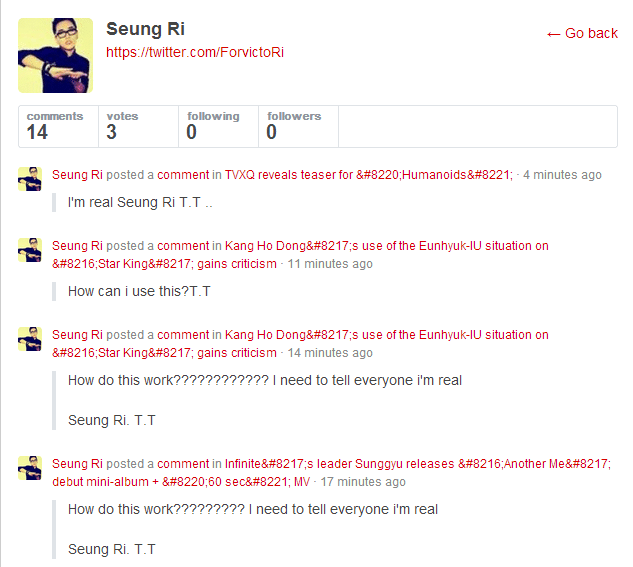Click Seung Ri username in the TVXQ entry
This screenshot has width=633, height=567.
pos(77,175)
